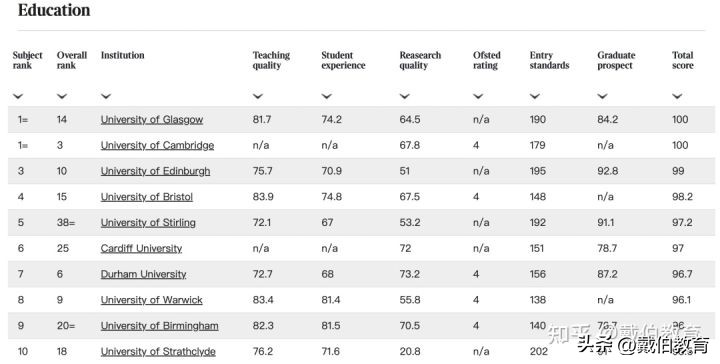Screen dimensions: 720x364
Task: Sort by Teaching quality chevron
Action: point(258,96)
